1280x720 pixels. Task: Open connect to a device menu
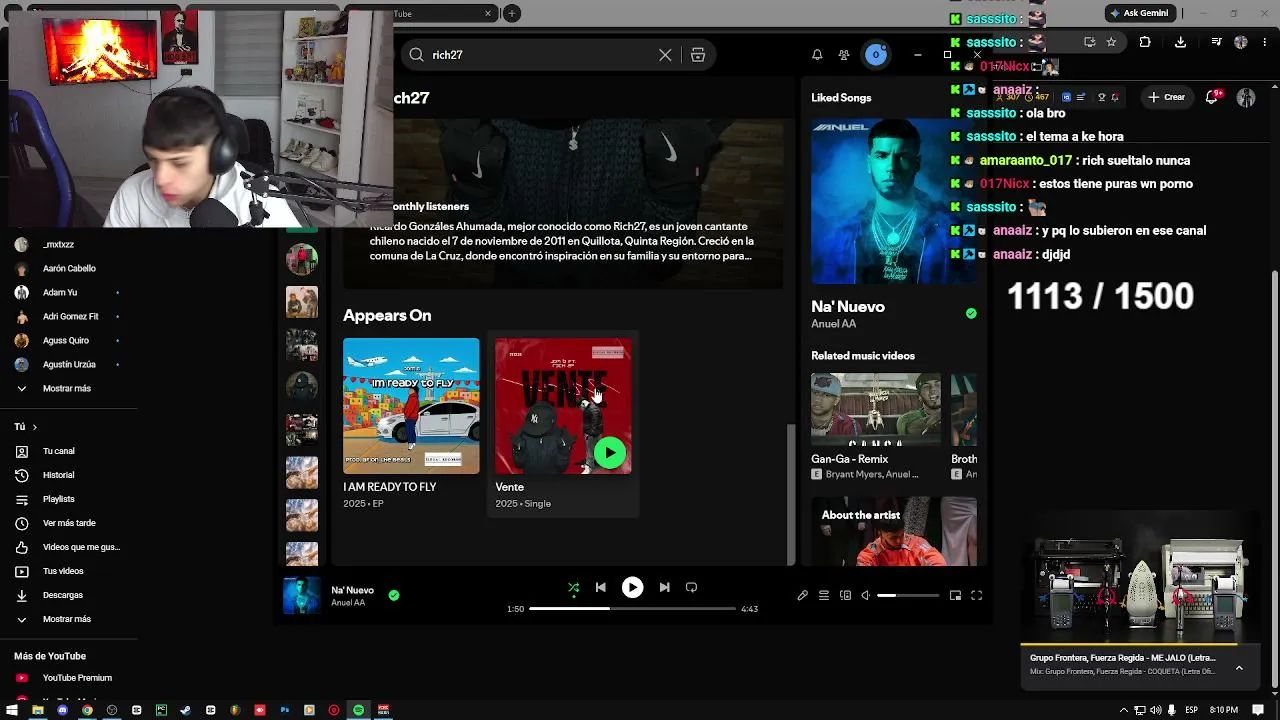[x=846, y=596]
